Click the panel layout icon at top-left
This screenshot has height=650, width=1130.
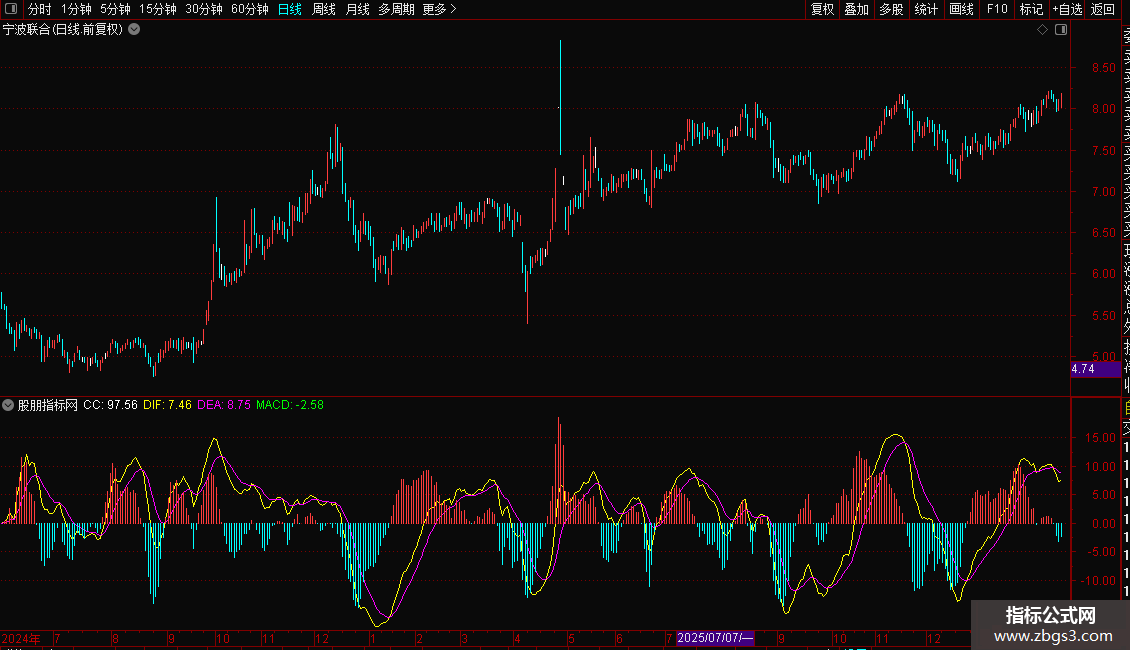point(11,9)
